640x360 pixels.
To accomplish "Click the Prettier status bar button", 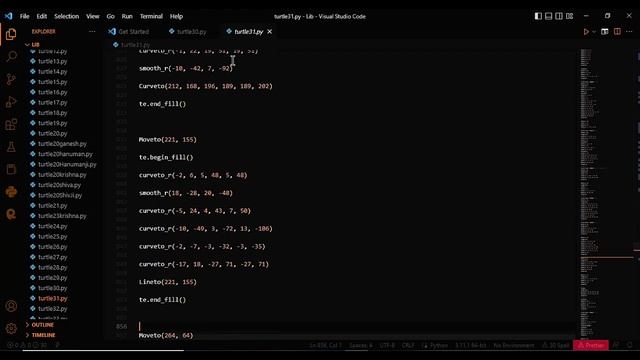I will [591, 345].
